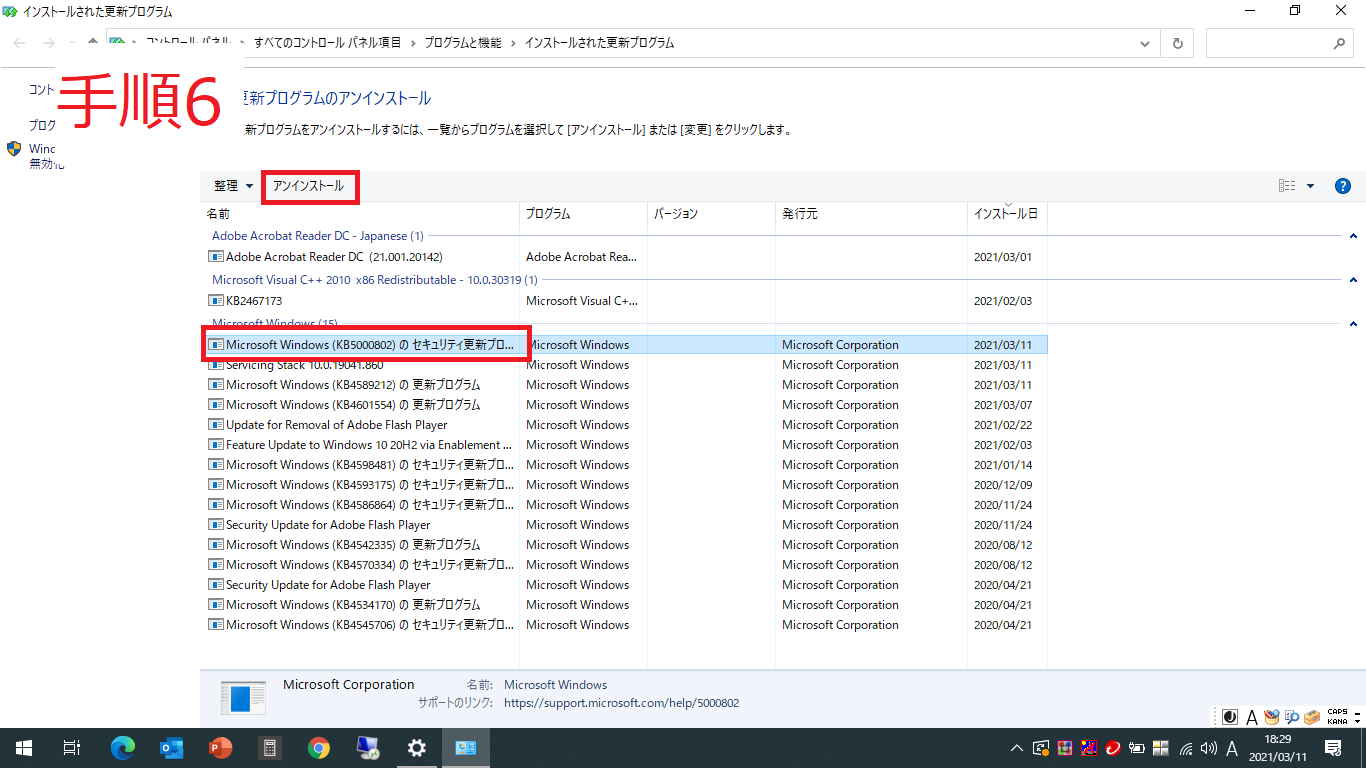Click the forward navigation arrow
This screenshot has width=1366, height=768.
click(48, 43)
